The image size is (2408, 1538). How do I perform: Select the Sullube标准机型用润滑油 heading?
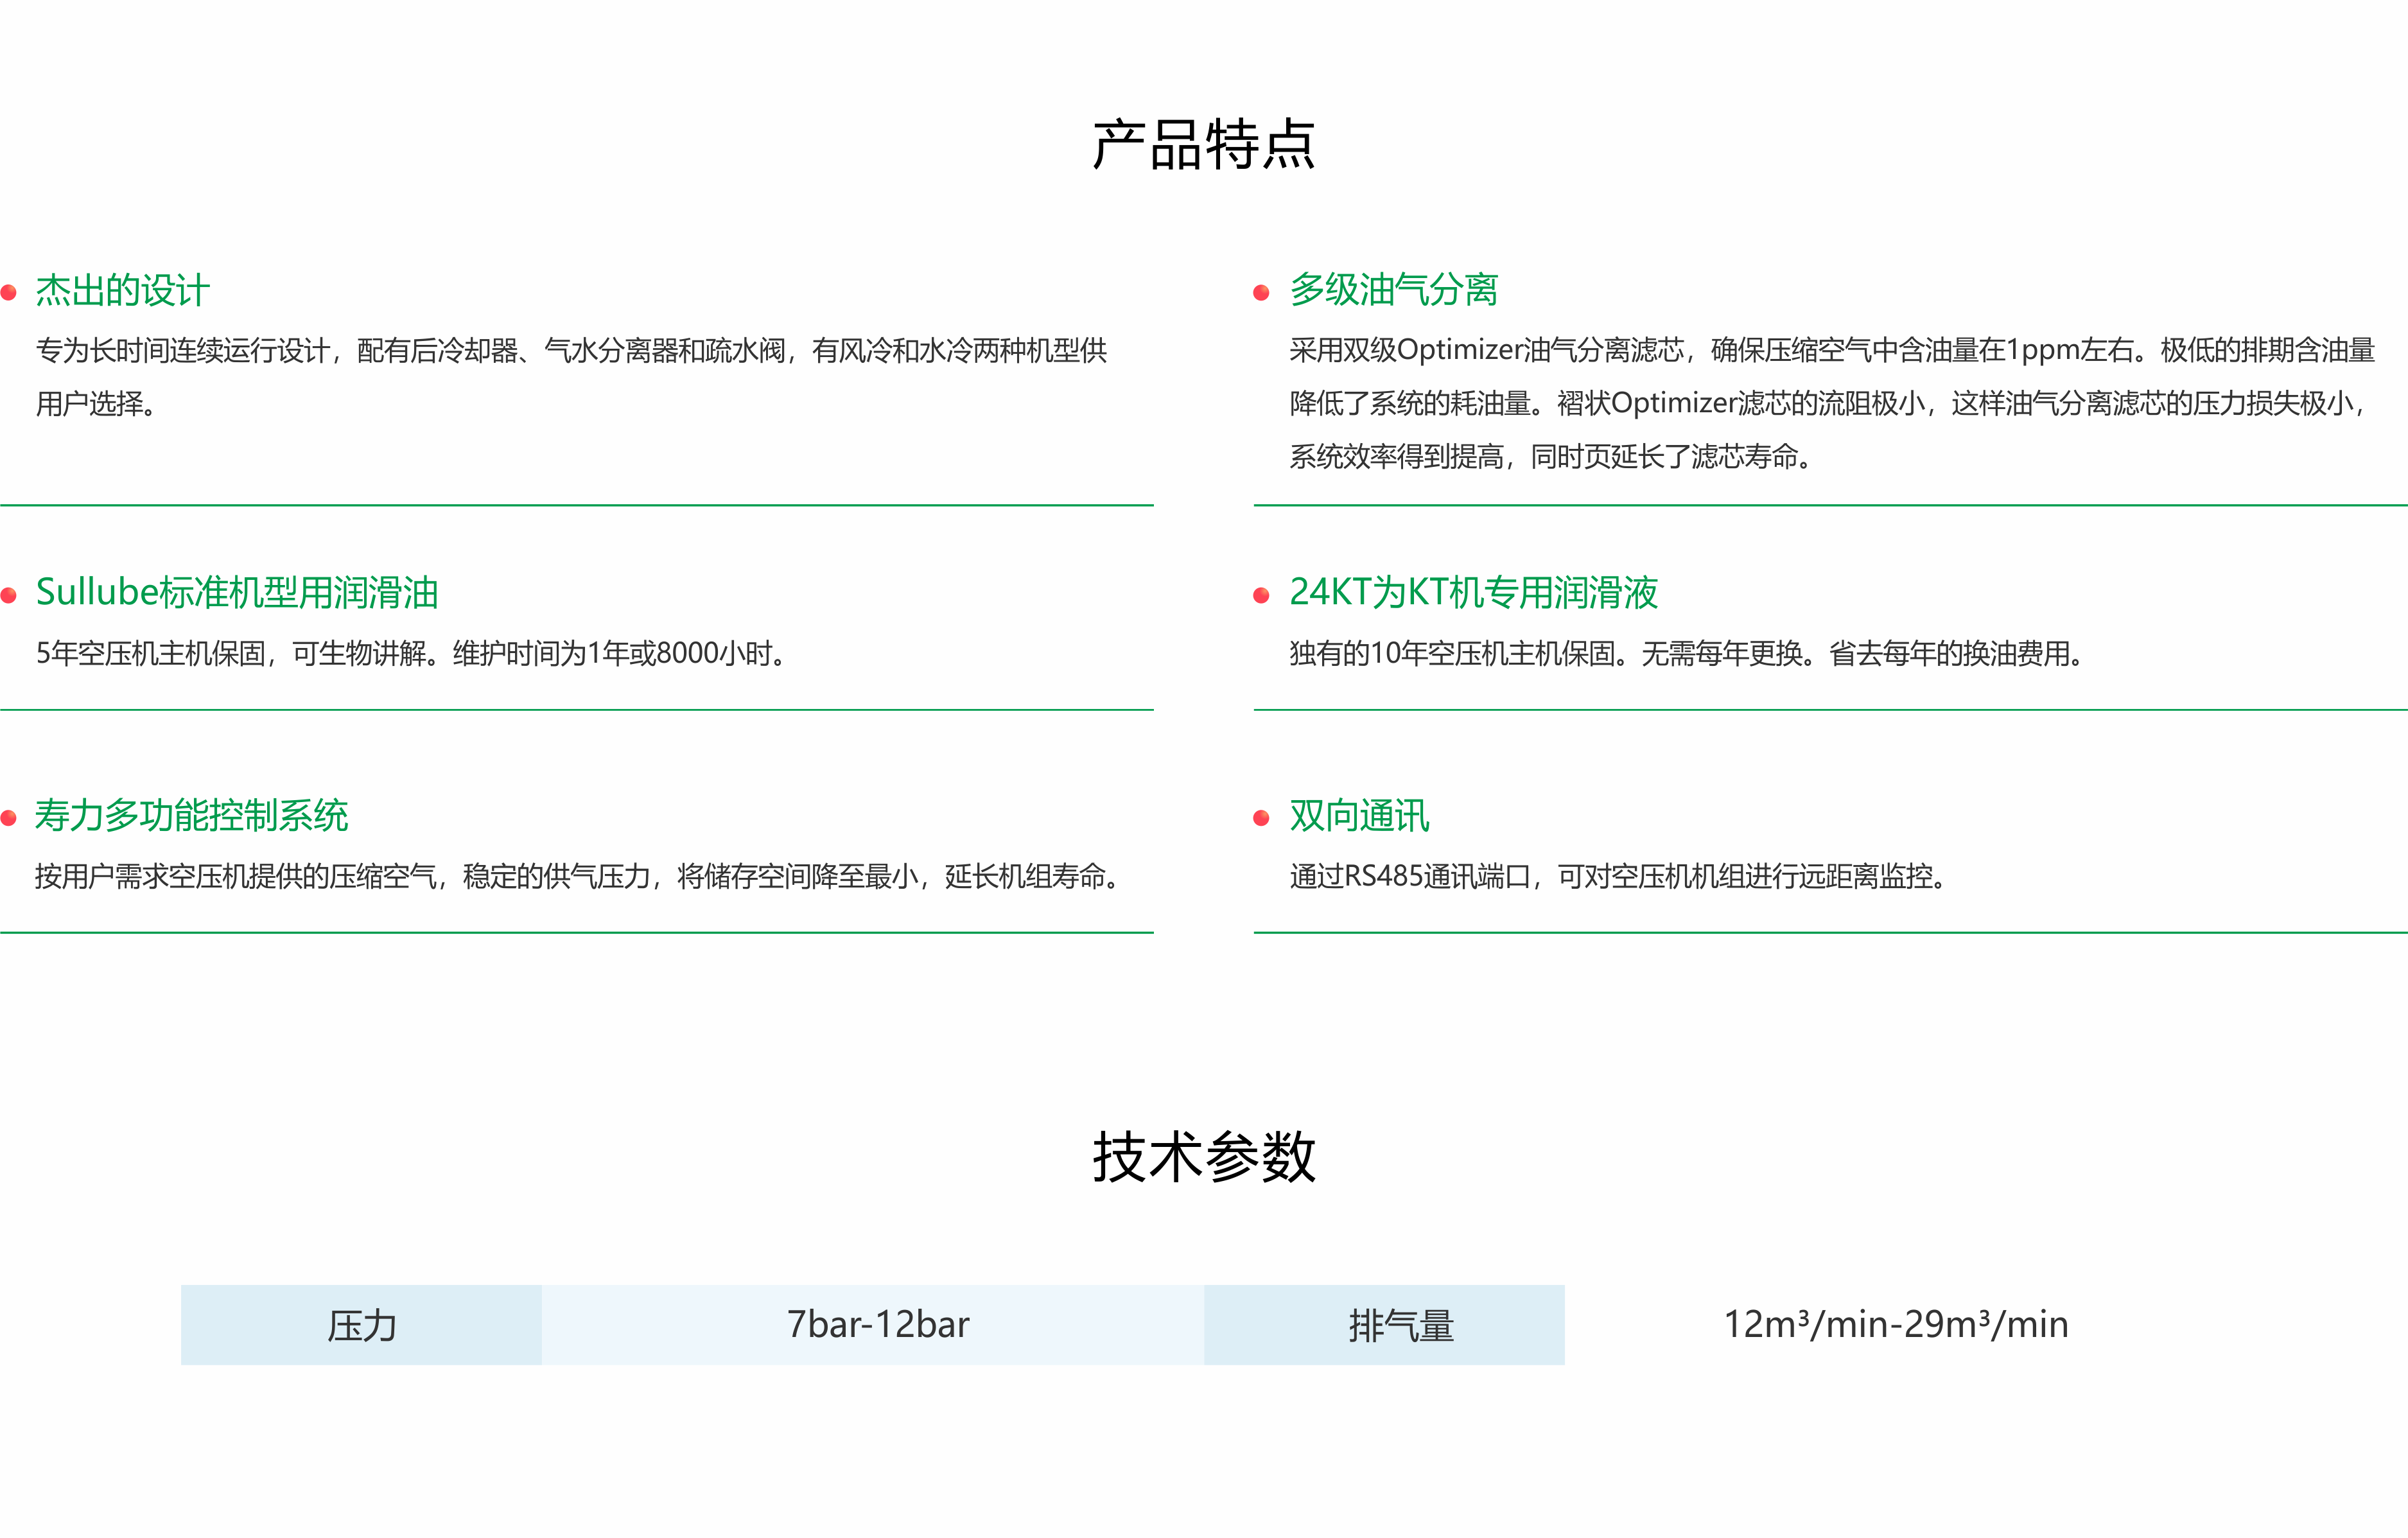click(237, 593)
